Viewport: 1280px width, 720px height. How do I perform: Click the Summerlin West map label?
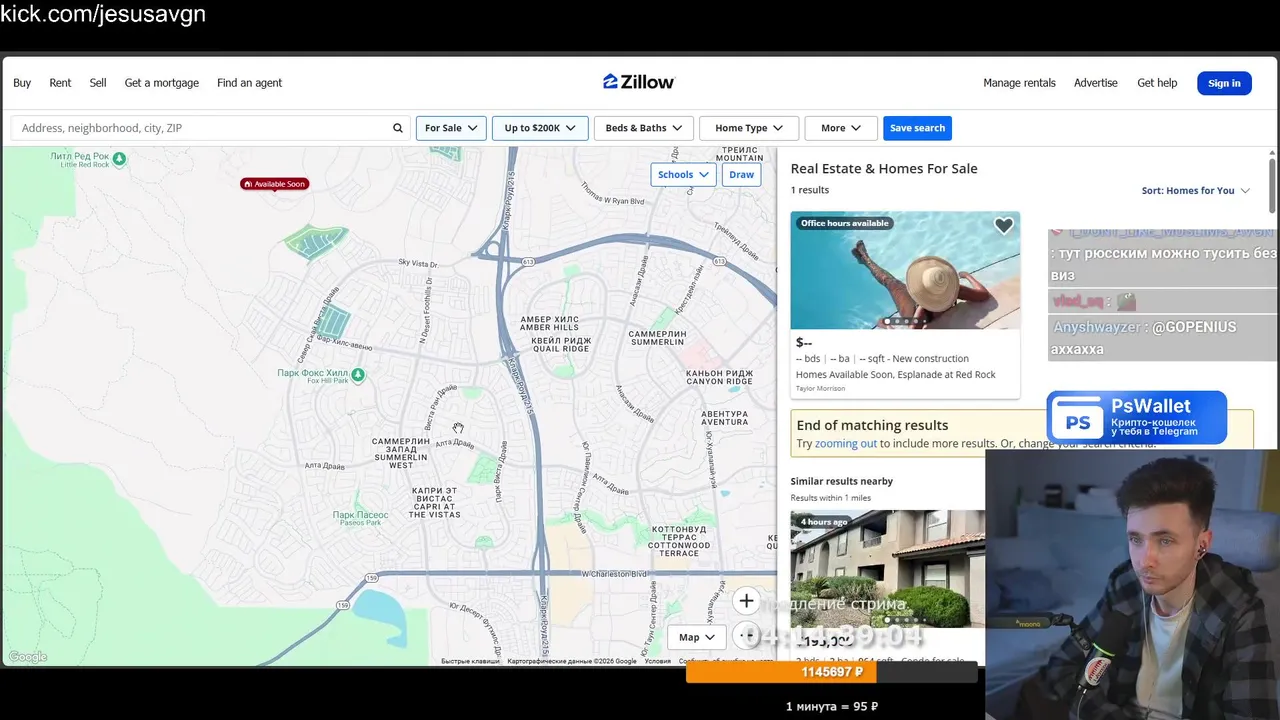(401, 453)
